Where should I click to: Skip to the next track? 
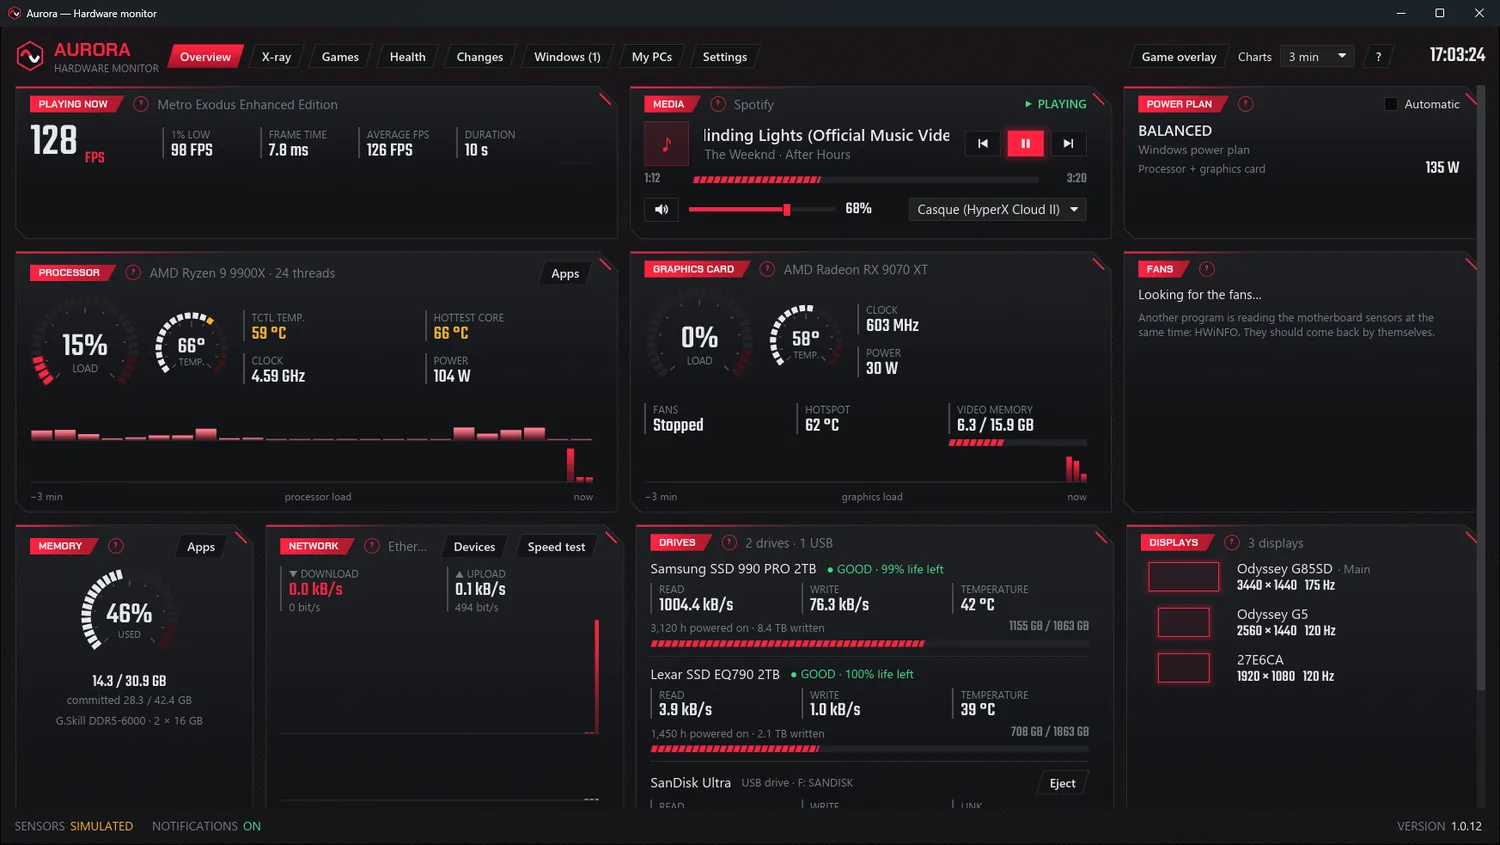pos(1068,143)
